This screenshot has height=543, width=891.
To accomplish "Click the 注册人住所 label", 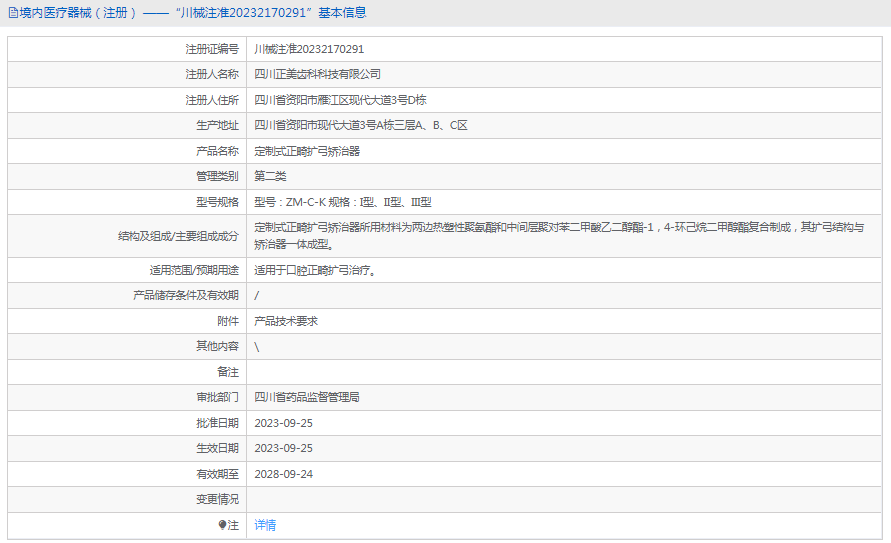I will [212, 100].
